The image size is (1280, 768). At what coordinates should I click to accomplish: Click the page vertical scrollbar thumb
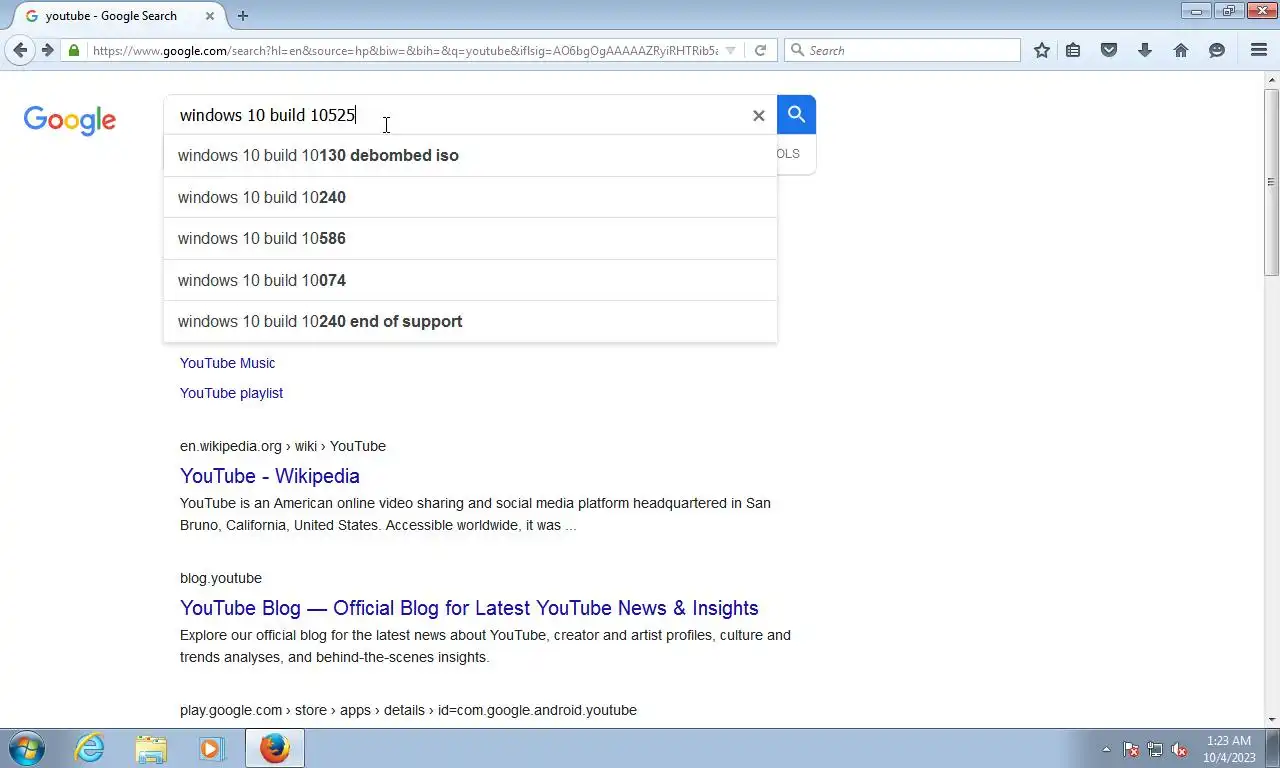(1272, 182)
